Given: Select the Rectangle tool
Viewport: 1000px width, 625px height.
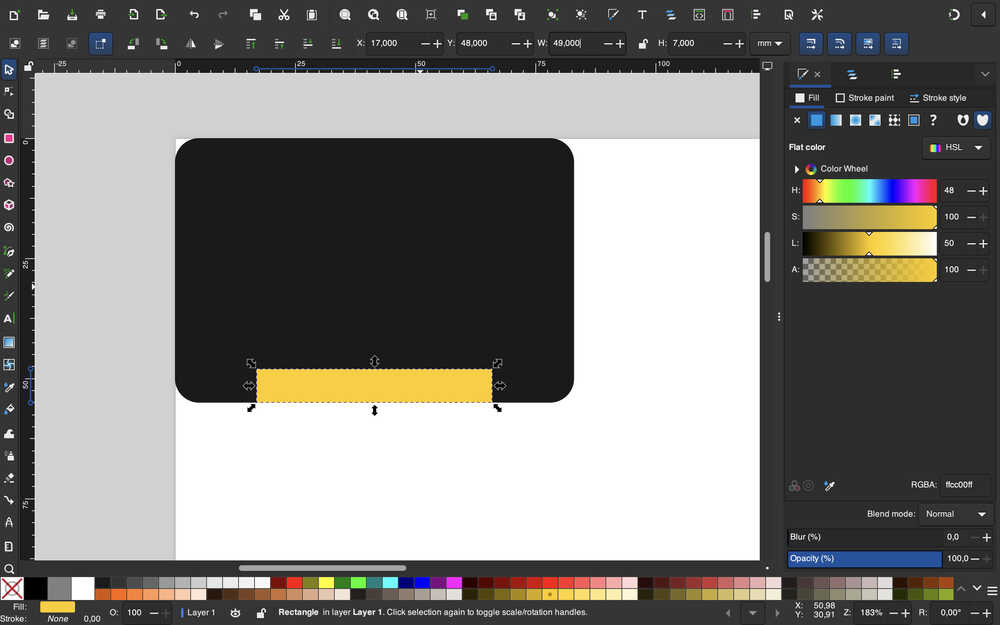Looking at the screenshot, I should (9, 138).
